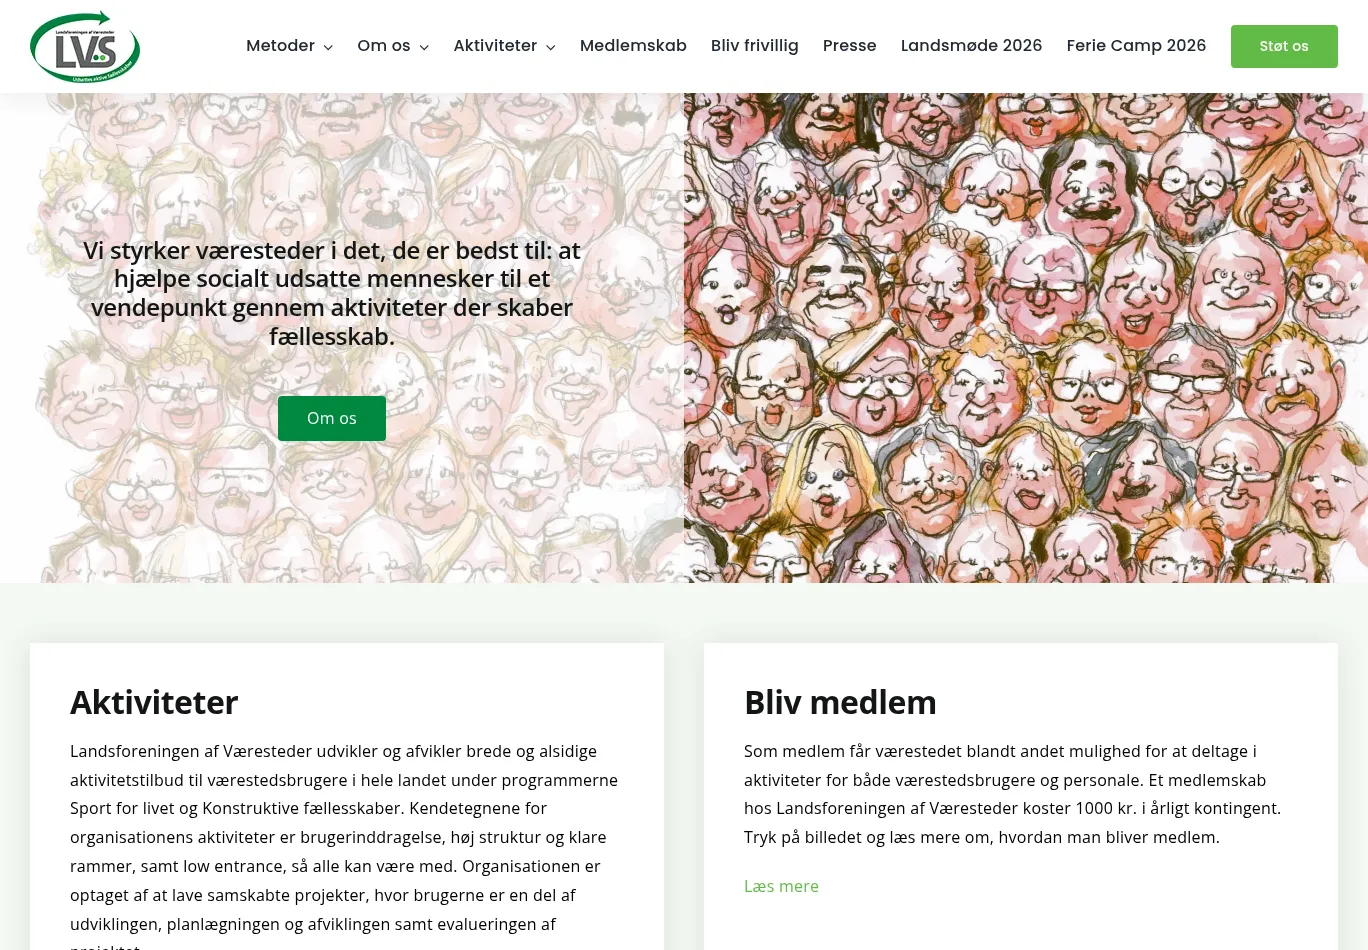Open the Aktiviteter navigation item

click(x=495, y=46)
